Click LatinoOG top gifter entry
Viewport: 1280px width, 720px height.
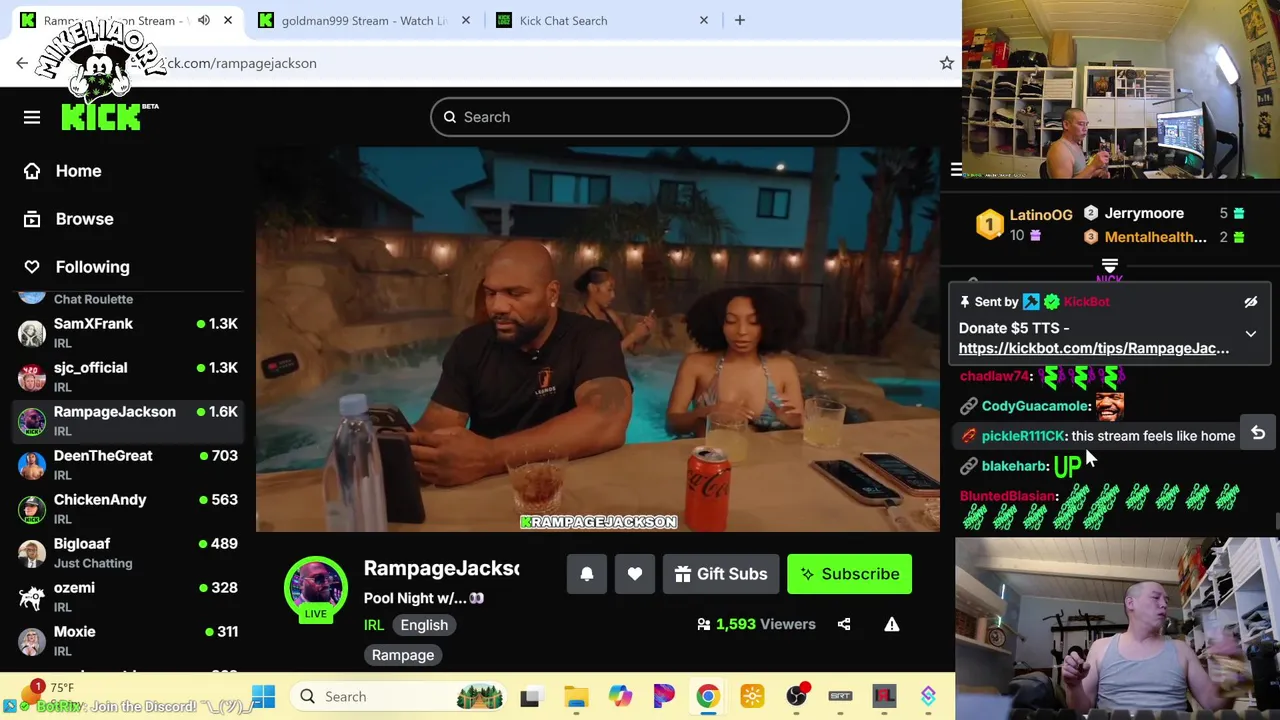pos(1022,224)
